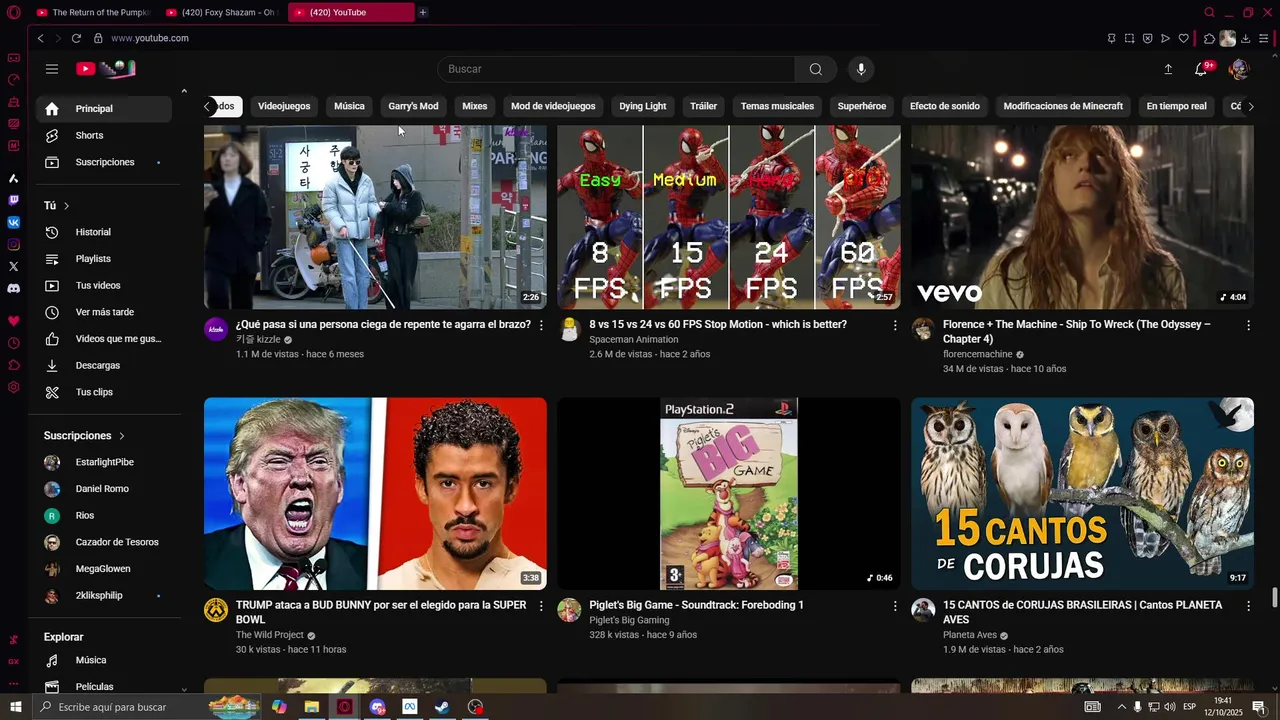Open the YouTube account avatar menu
This screenshot has width=1280, height=720.
click(1239, 69)
